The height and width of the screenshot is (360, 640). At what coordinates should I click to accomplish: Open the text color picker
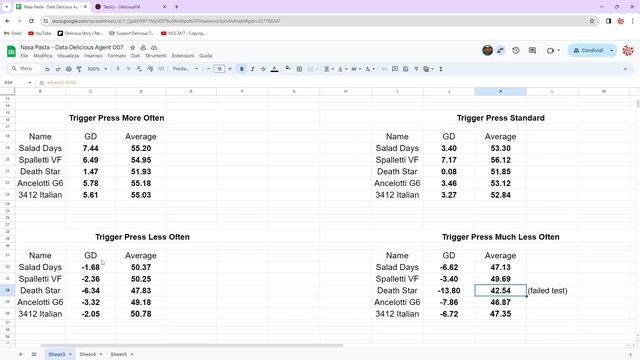click(x=275, y=69)
